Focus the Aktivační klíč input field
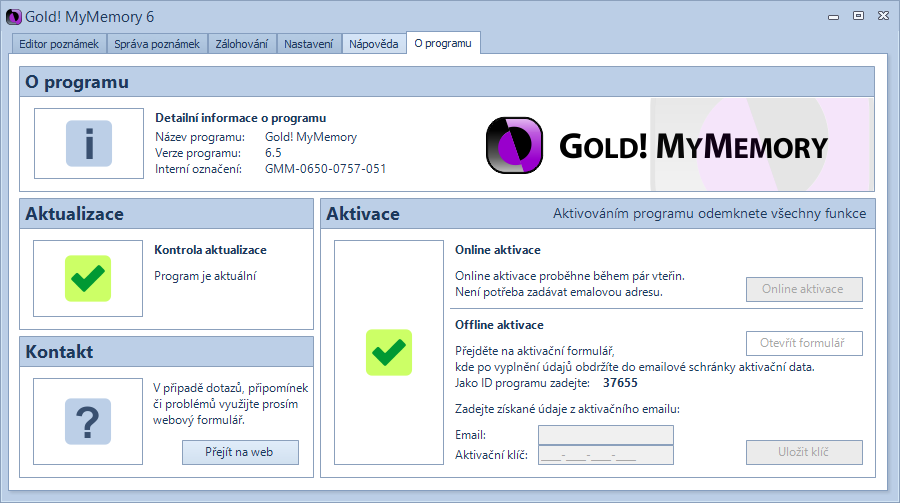The width and height of the screenshot is (900, 503). (606, 455)
